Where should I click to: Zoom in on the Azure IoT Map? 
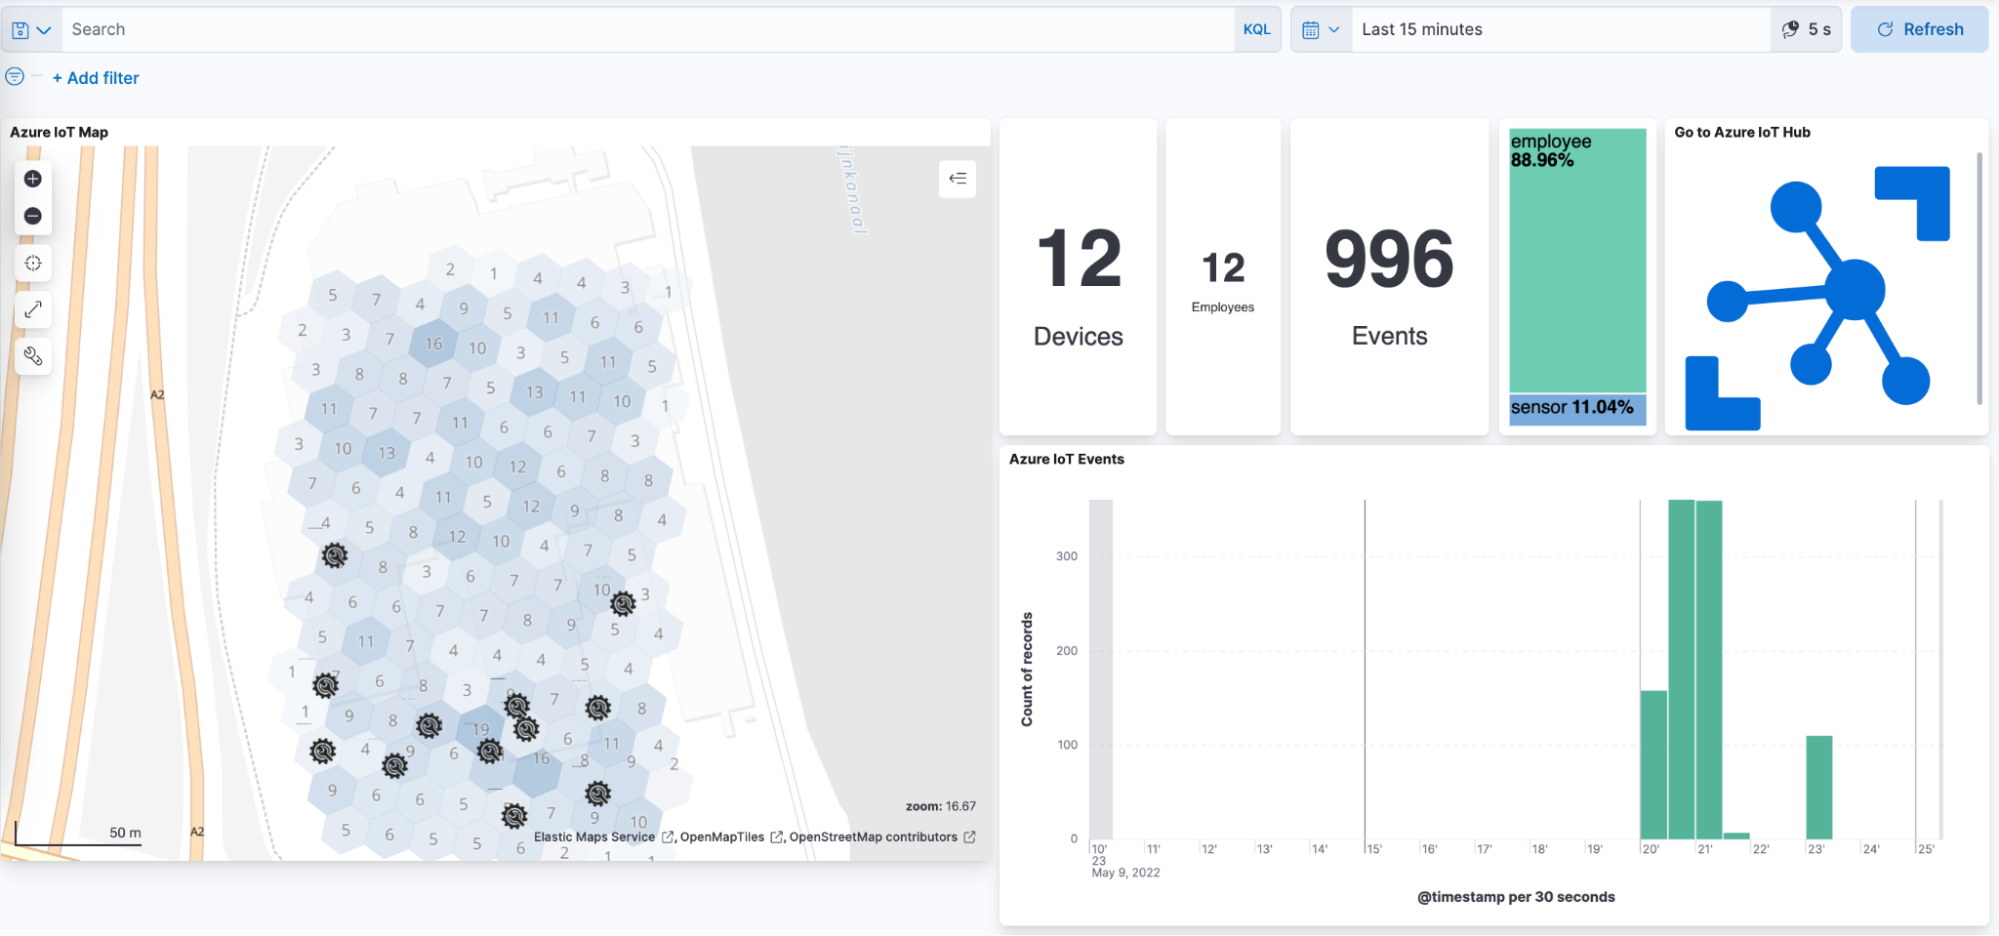pyautogui.click(x=33, y=179)
